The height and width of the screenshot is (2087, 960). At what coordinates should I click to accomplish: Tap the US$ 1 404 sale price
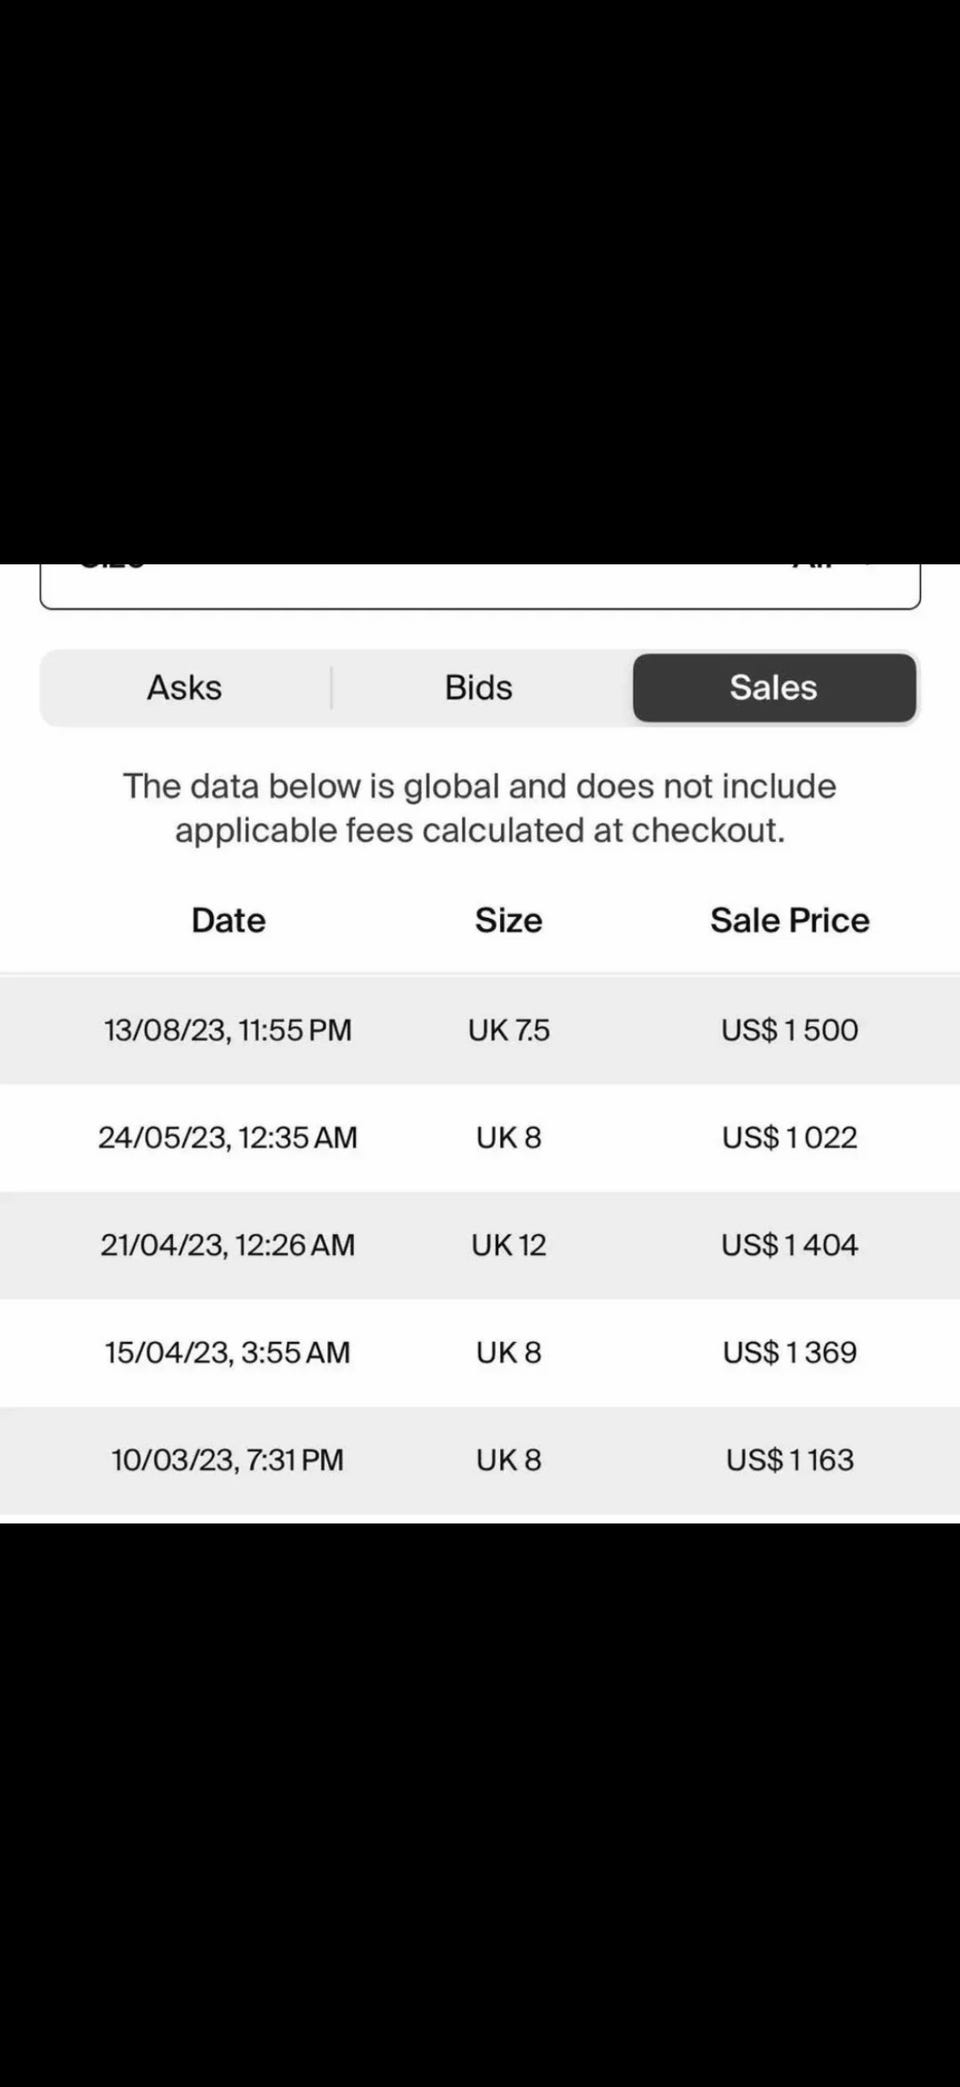click(790, 1245)
